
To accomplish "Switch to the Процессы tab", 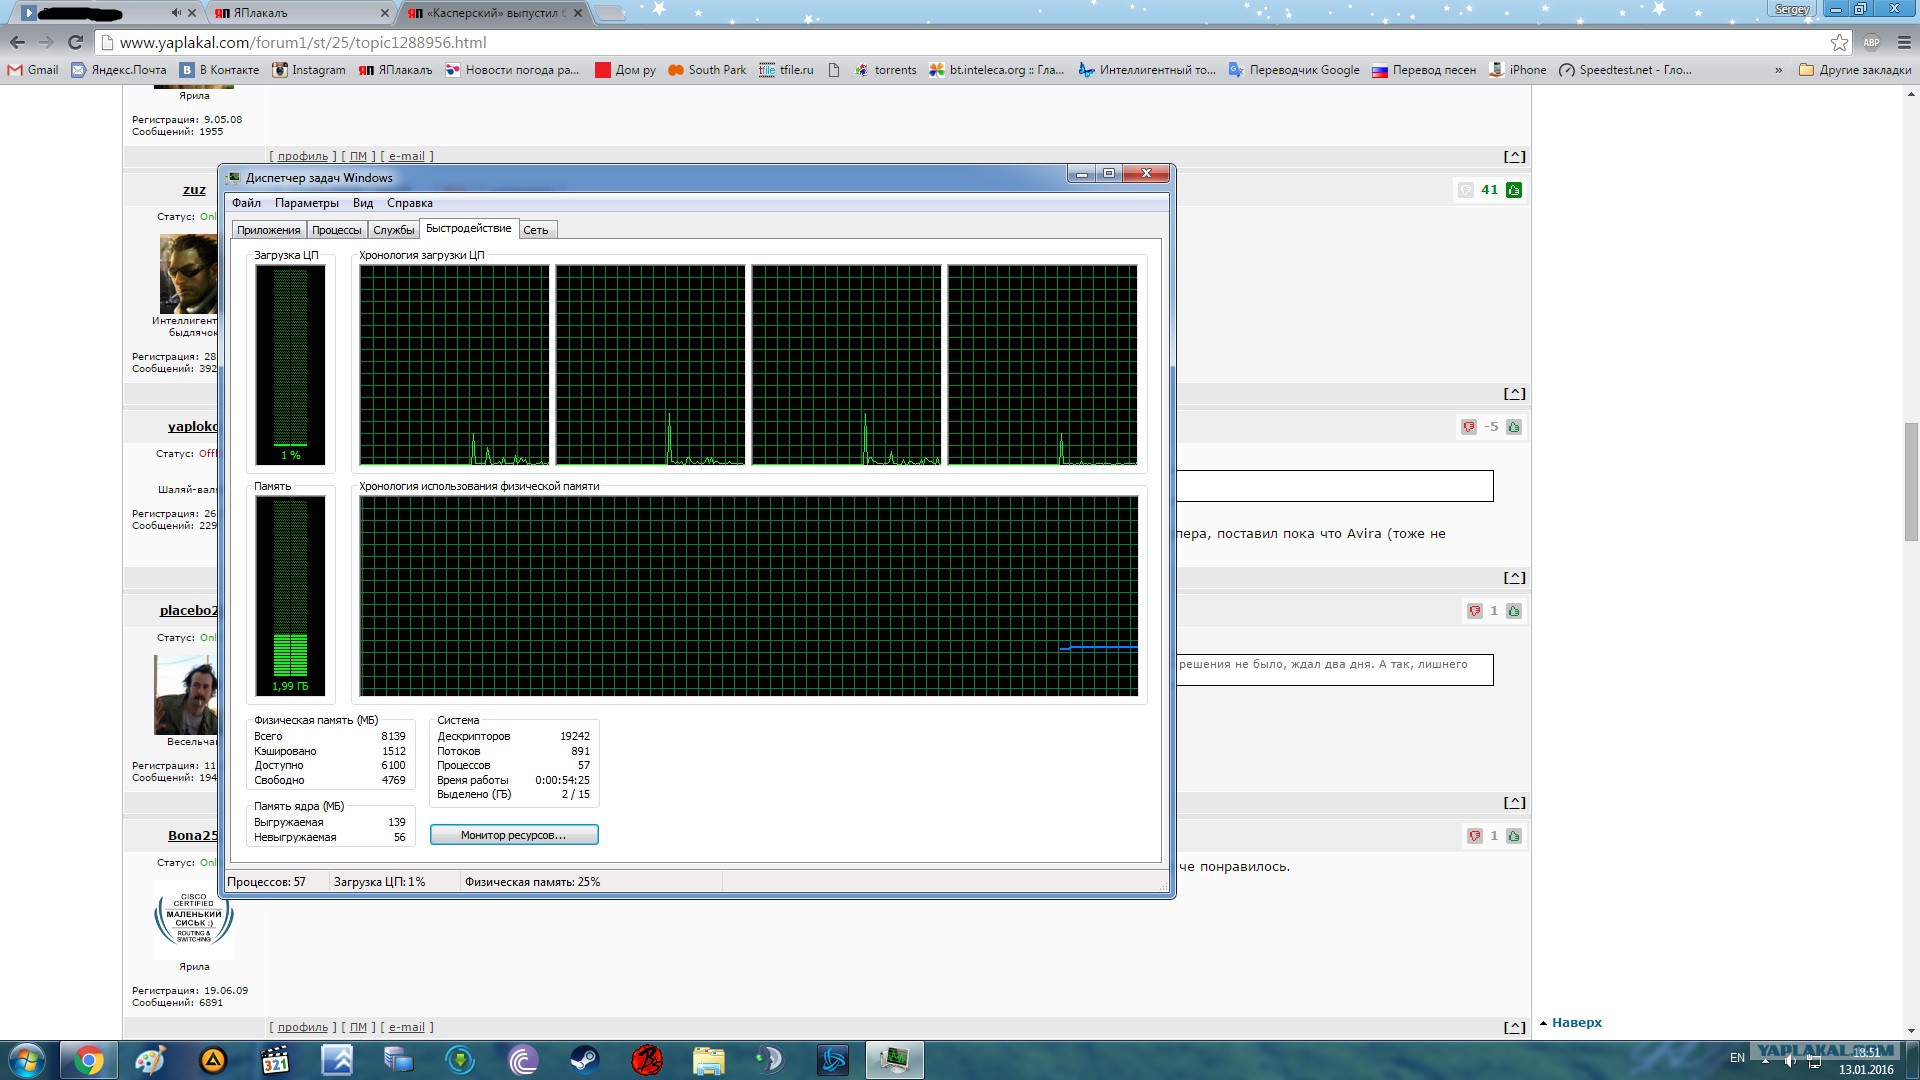I will pos(337,230).
